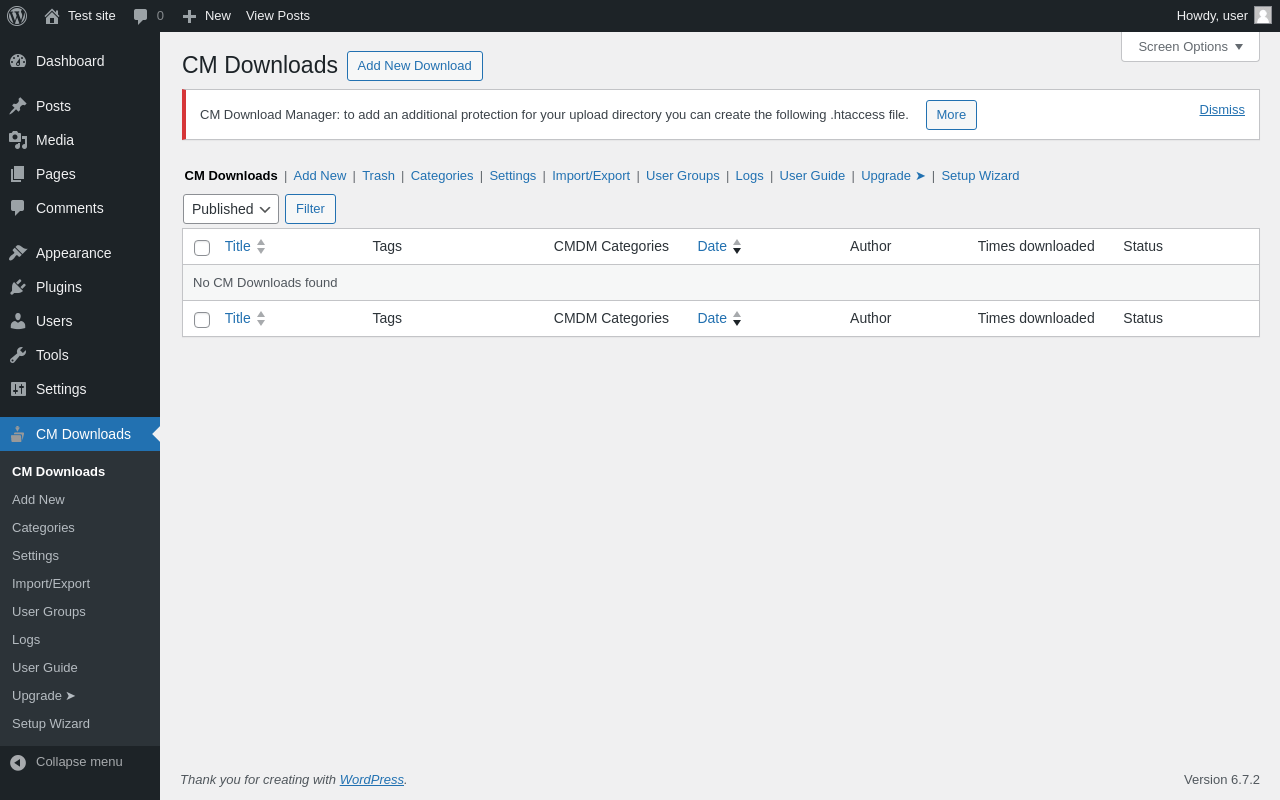Open the Import/Export submenu item in sidebar
Viewport: 1280px width, 800px height.
tap(51, 583)
